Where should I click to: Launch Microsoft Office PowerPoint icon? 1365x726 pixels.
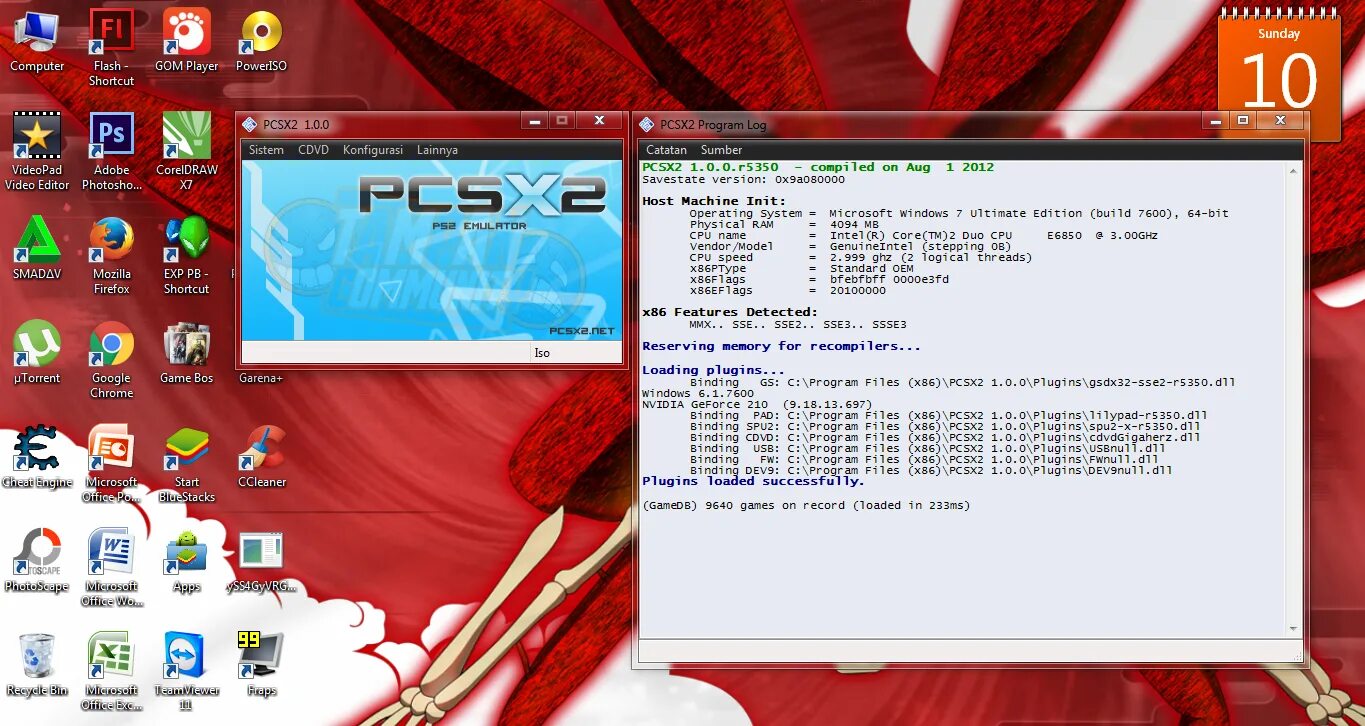(111, 448)
